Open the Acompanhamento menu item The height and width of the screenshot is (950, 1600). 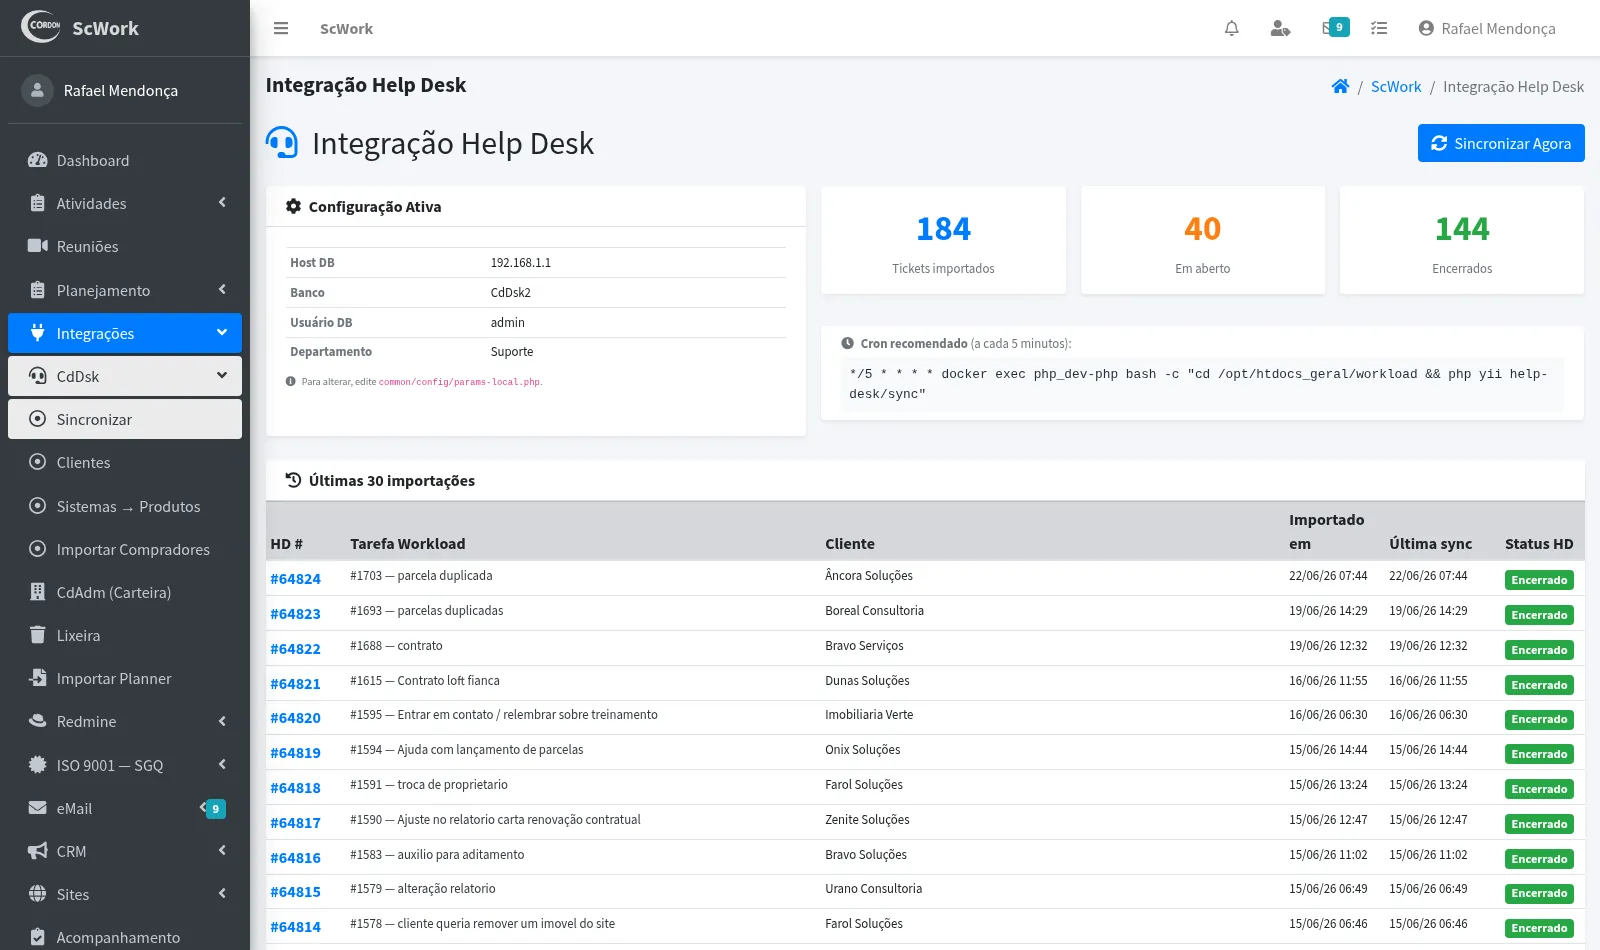[x=125, y=937]
